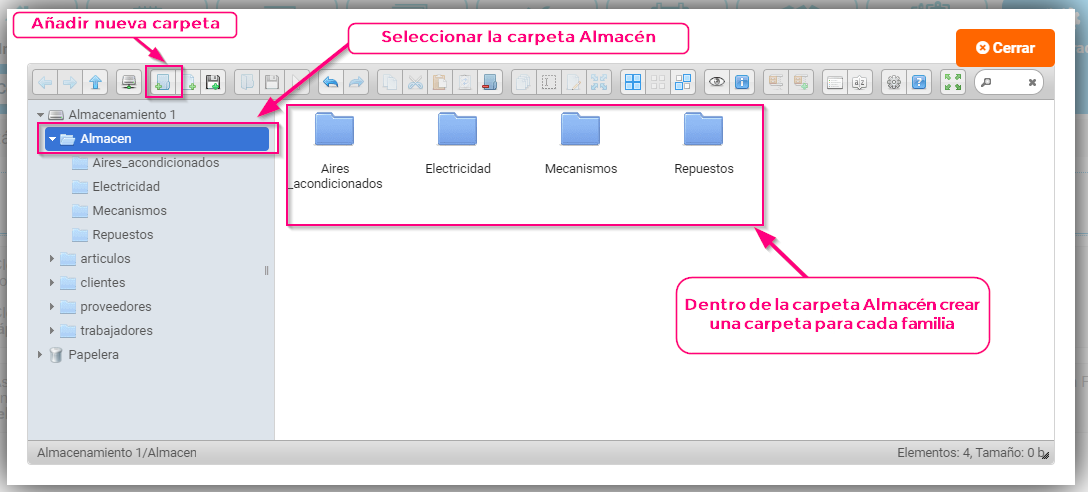The height and width of the screenshot is (492, 1088).
Task: Click the get info icon
Action: click(741, 82)
